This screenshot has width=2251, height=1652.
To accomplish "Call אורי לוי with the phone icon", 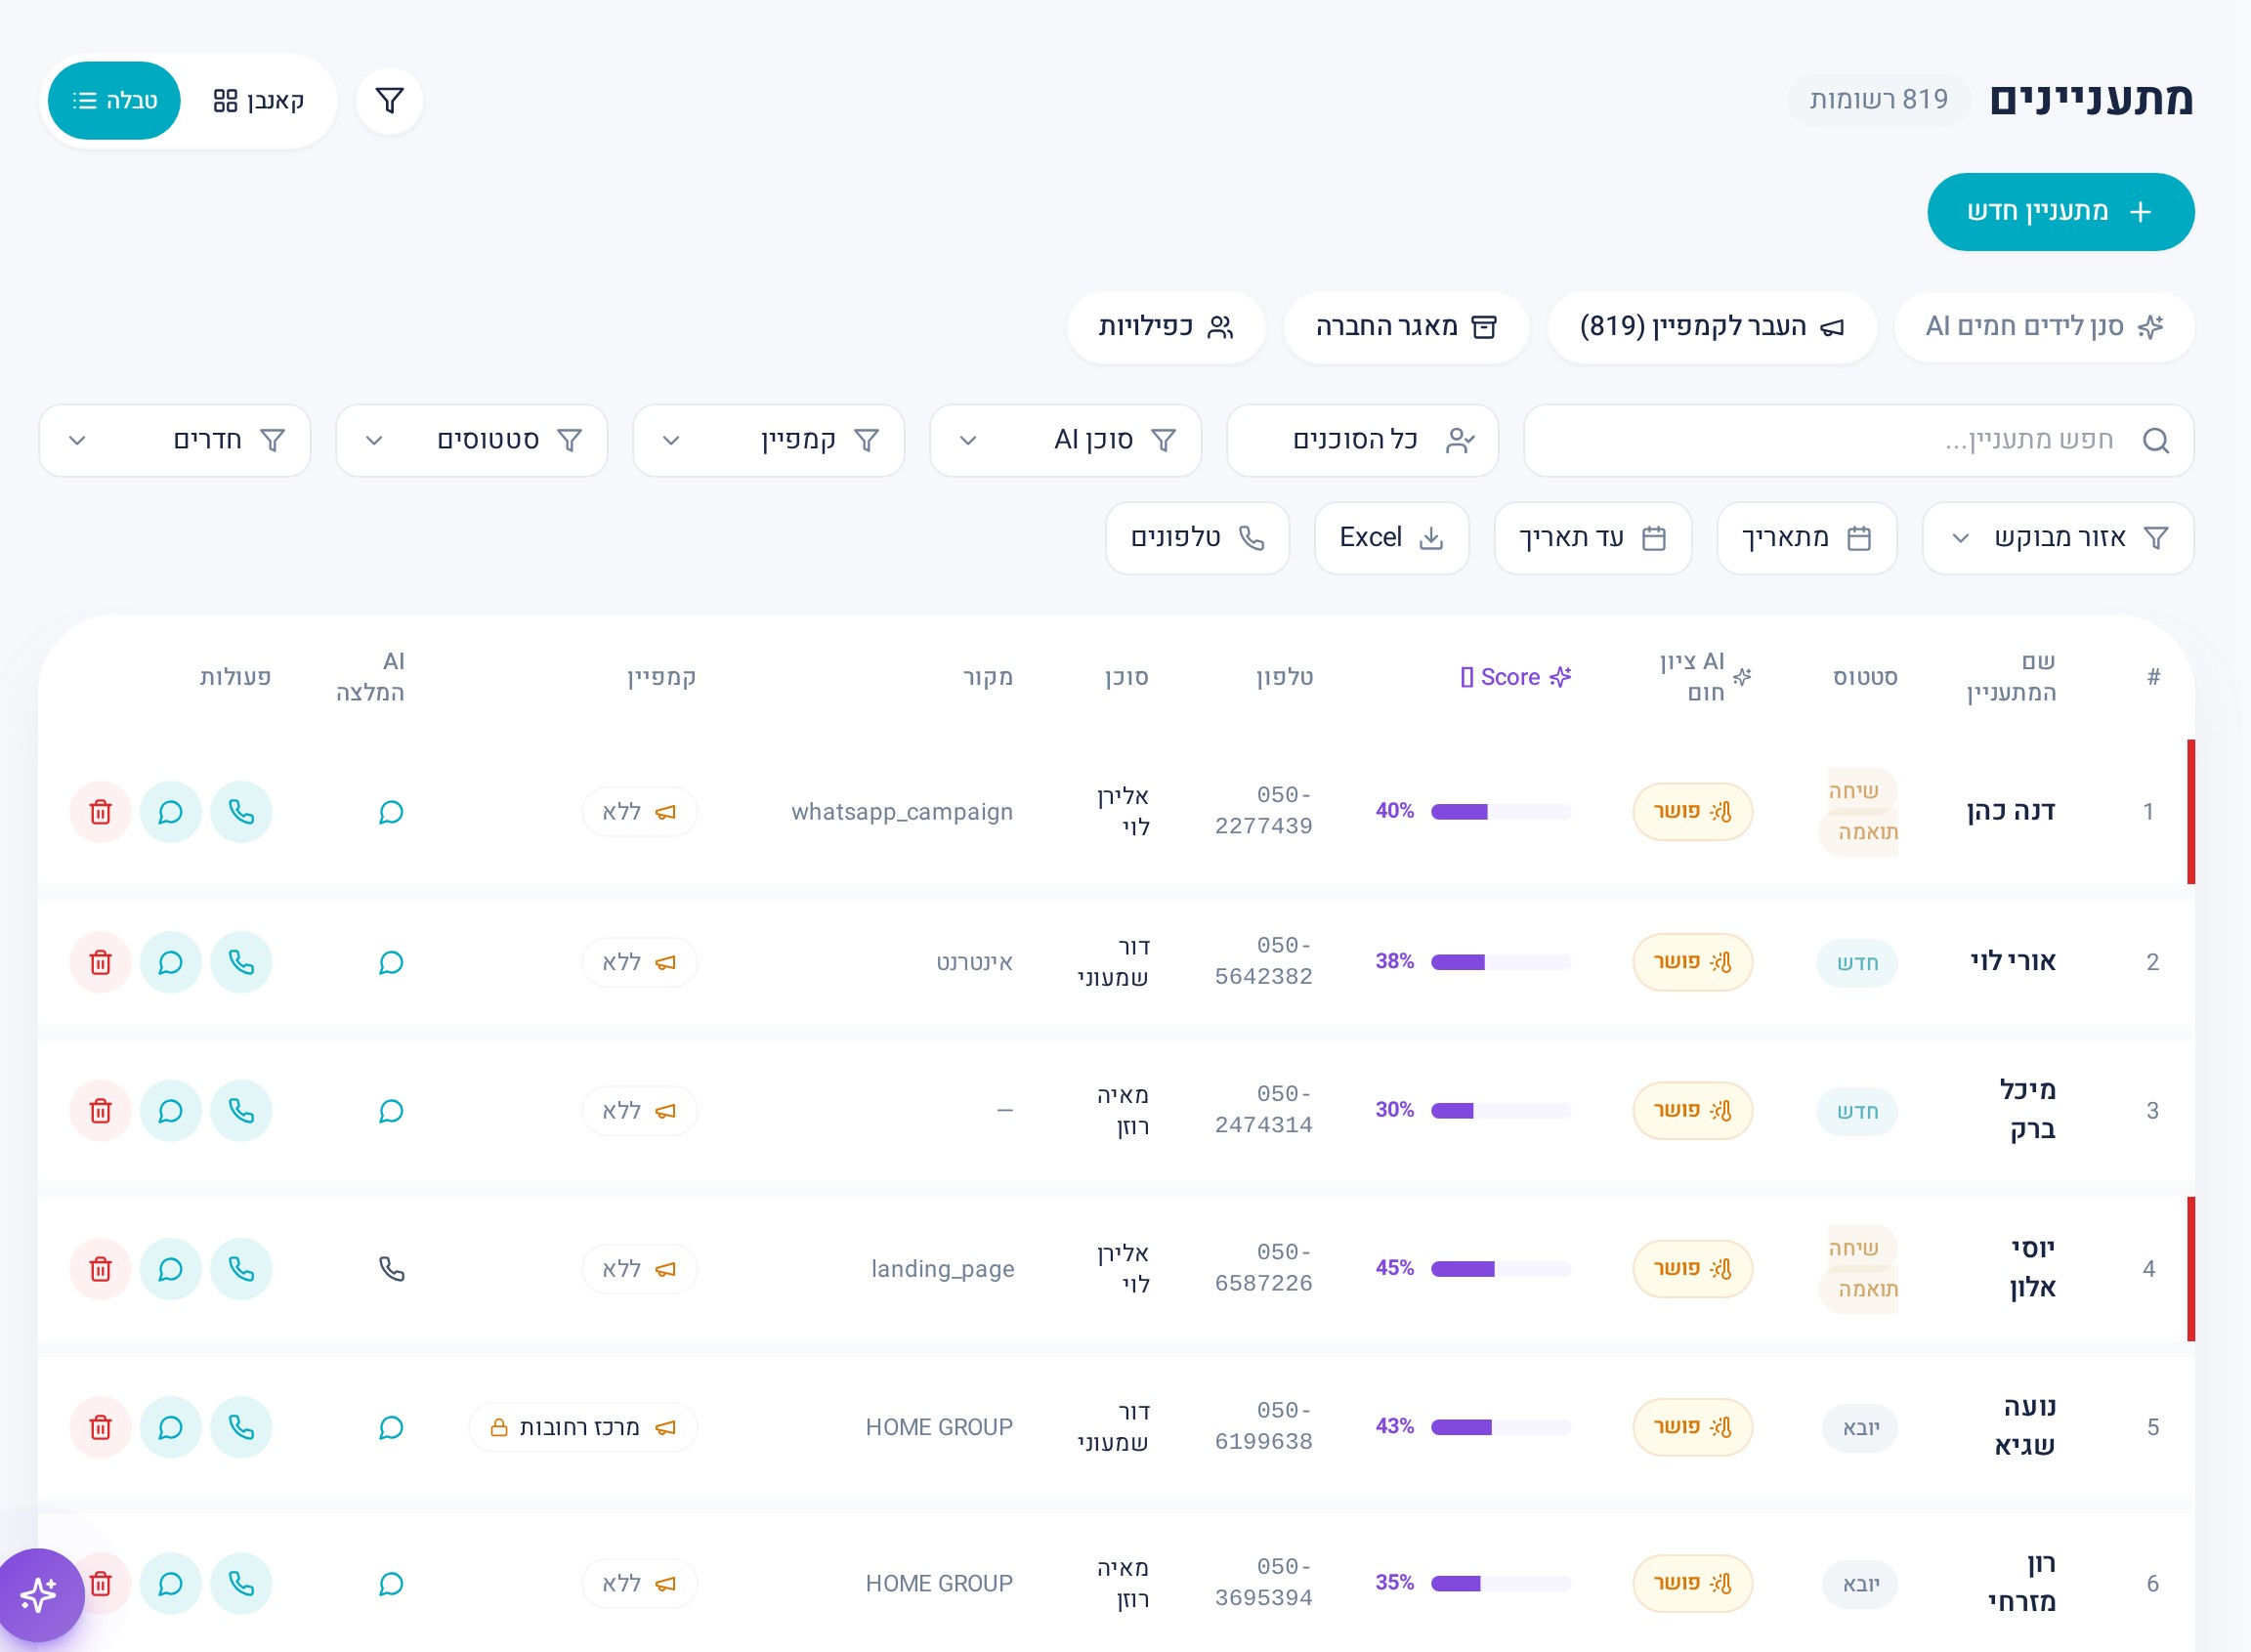I will [241, 962].
